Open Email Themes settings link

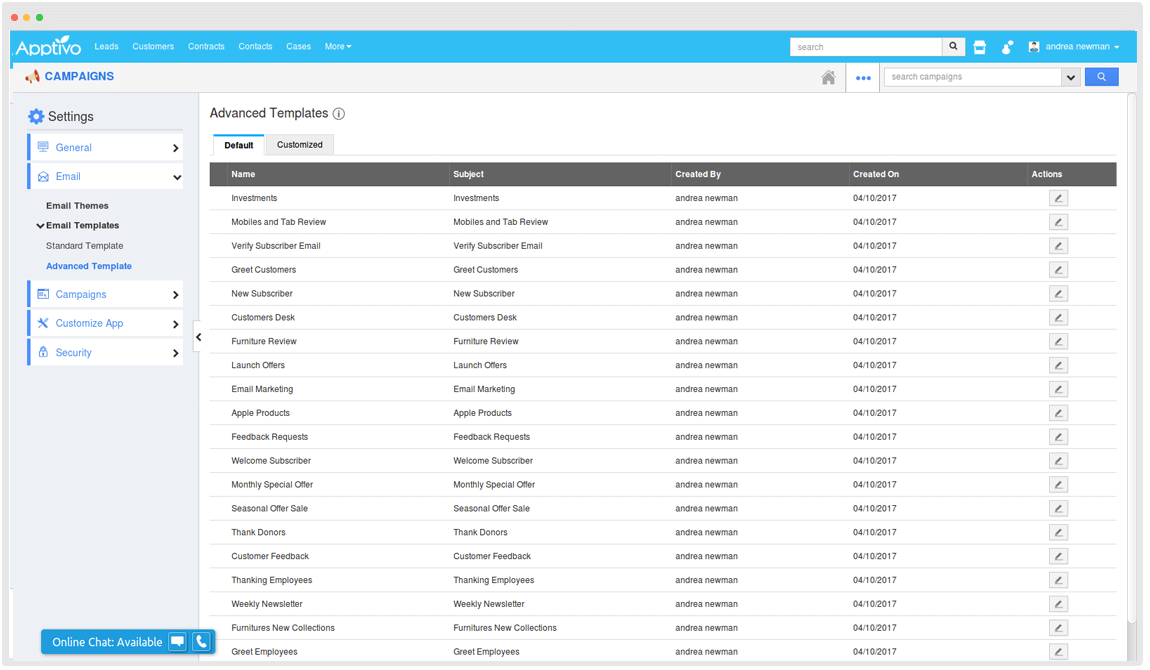pyautogui.click(x=77, y=206)
